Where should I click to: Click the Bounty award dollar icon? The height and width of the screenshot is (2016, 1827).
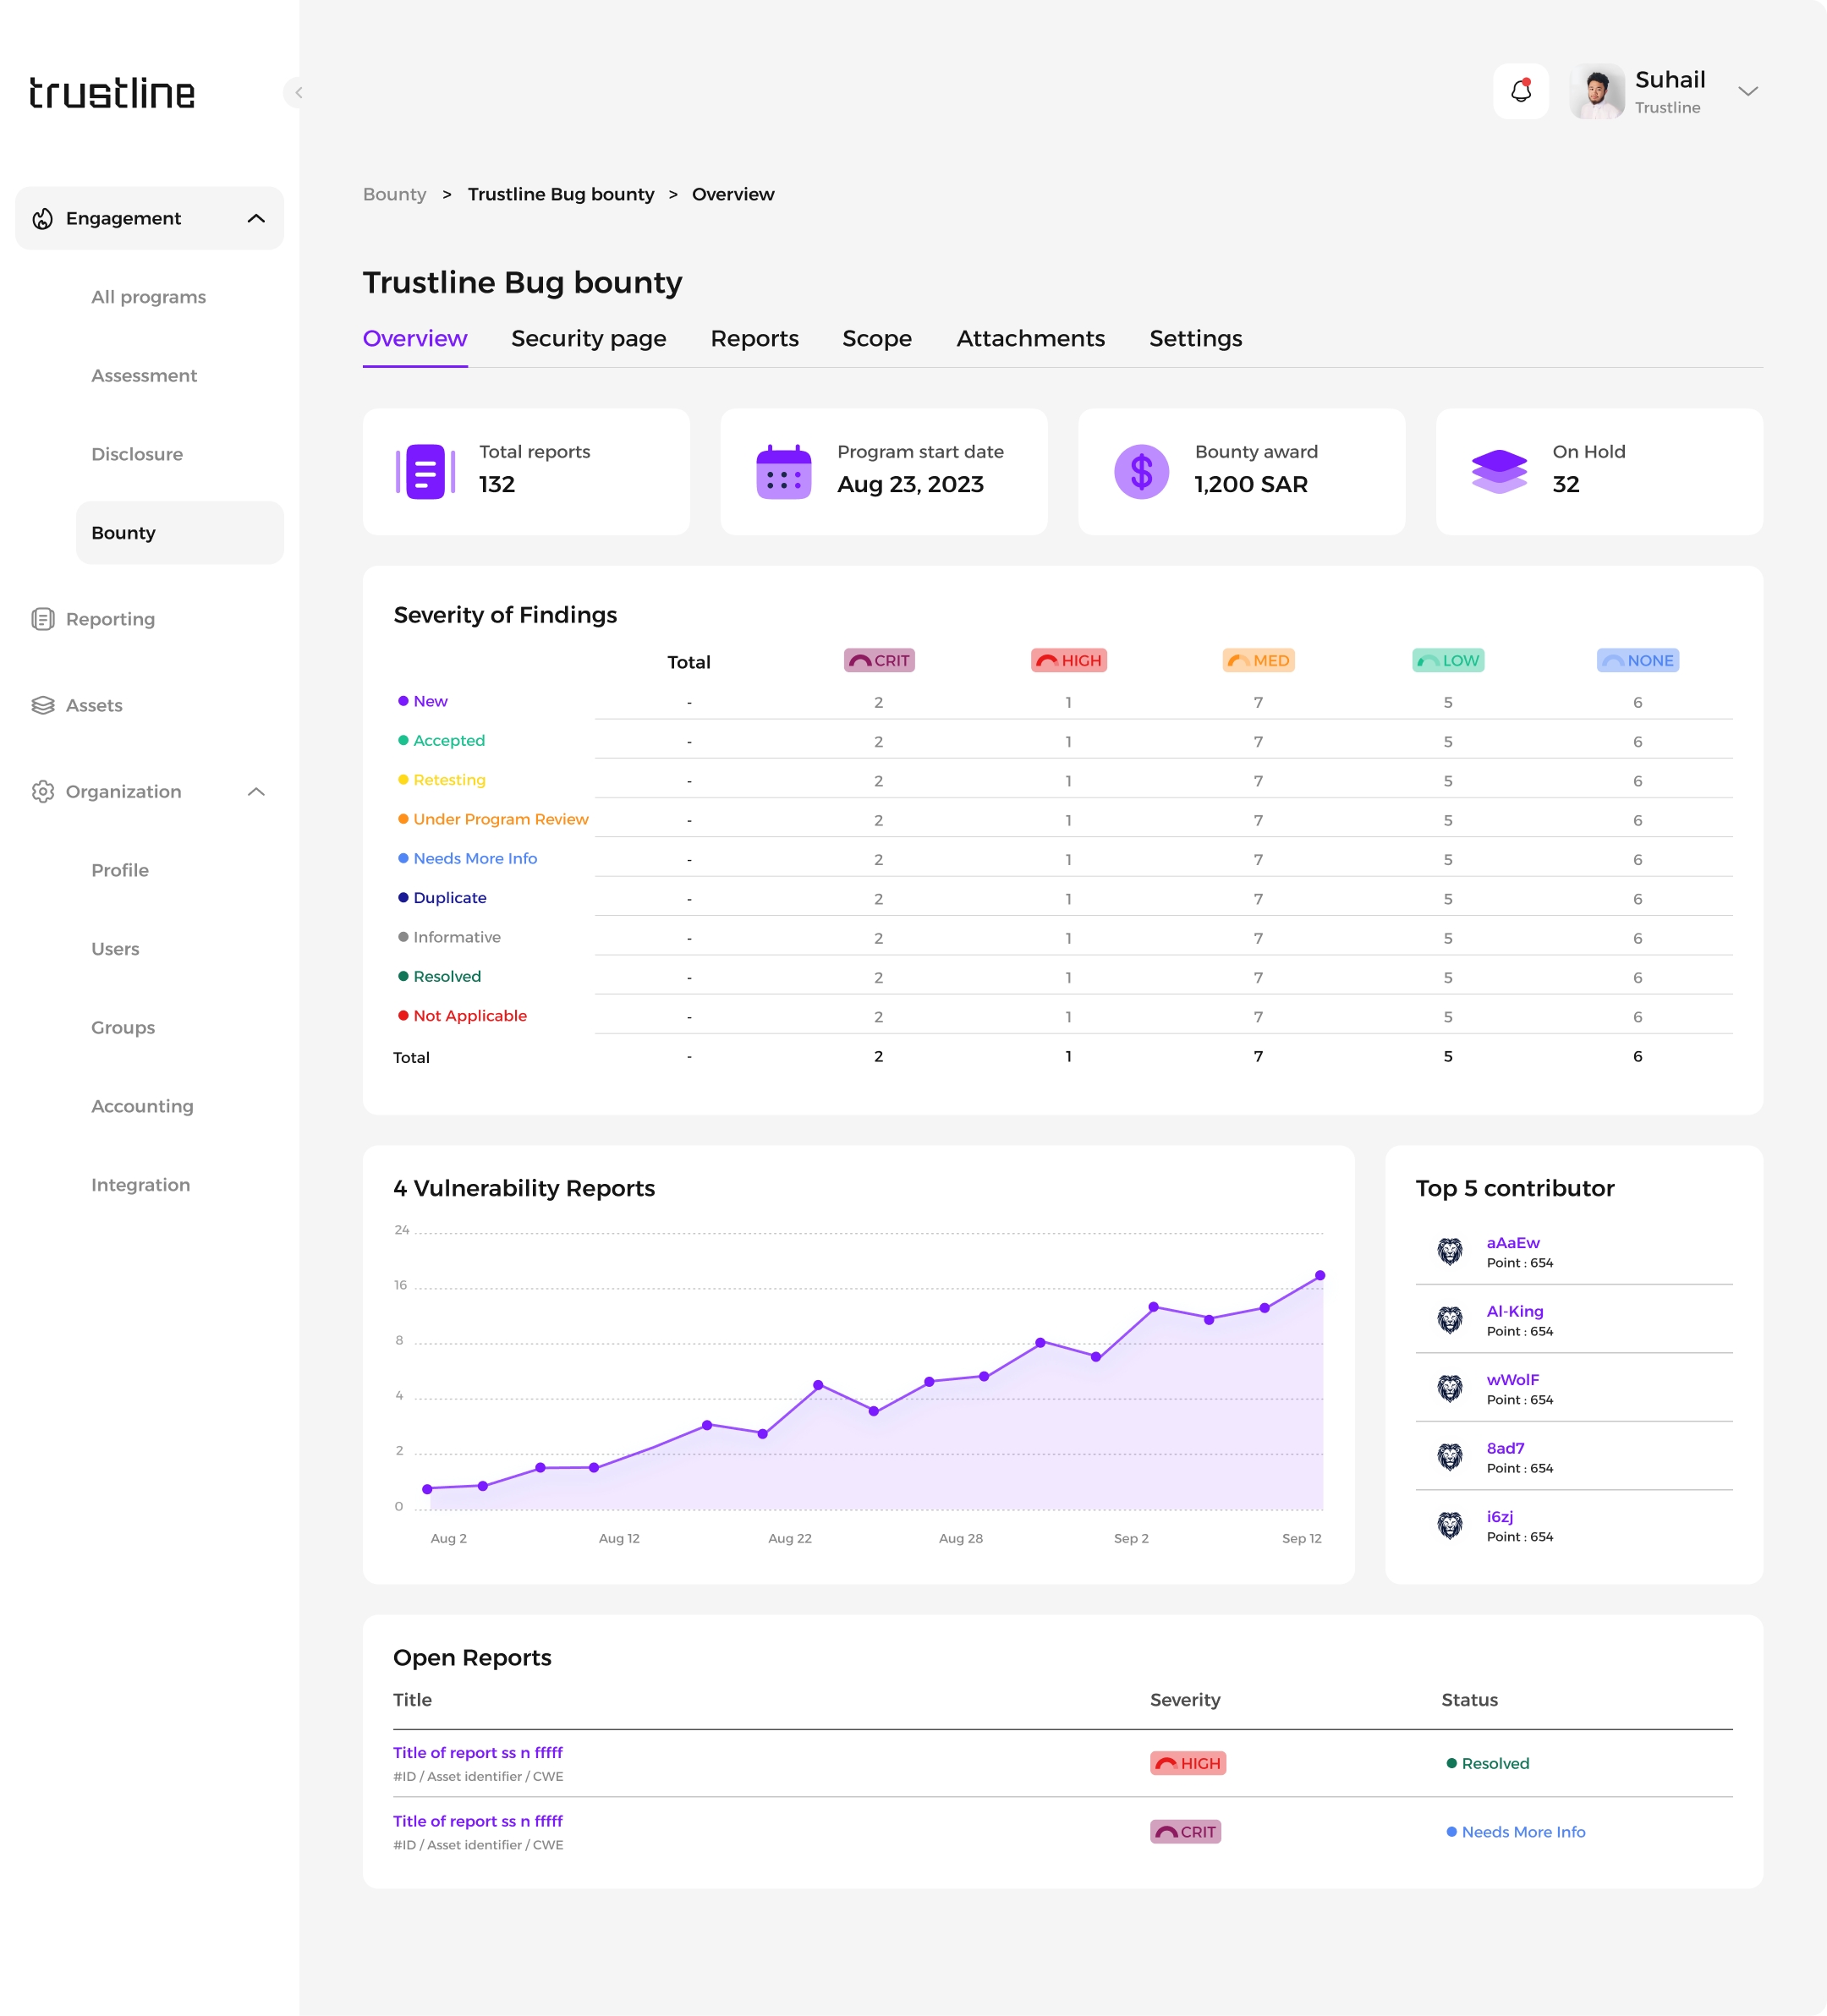[1141, 472]
